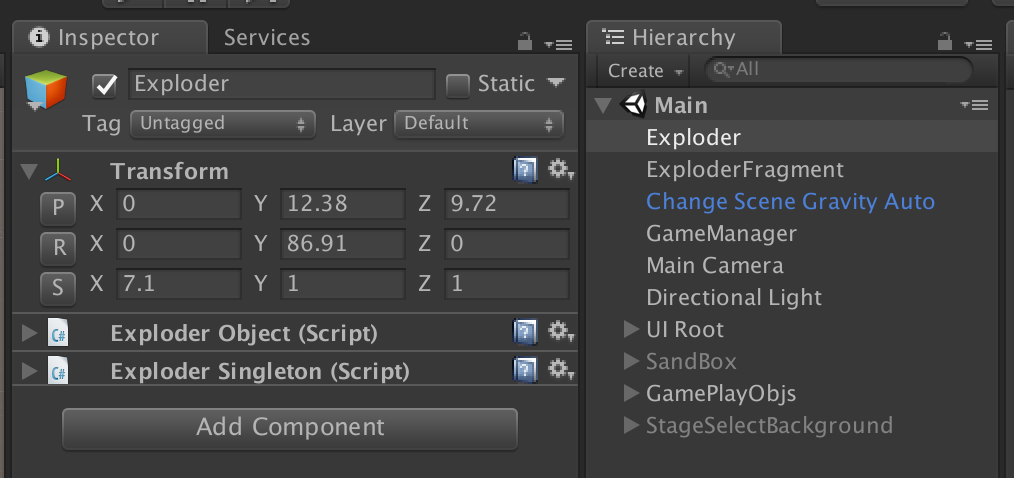Viewport: 1014px width, 478px height.
Task: Click the Transform help book icon
Action: [525, 170]
